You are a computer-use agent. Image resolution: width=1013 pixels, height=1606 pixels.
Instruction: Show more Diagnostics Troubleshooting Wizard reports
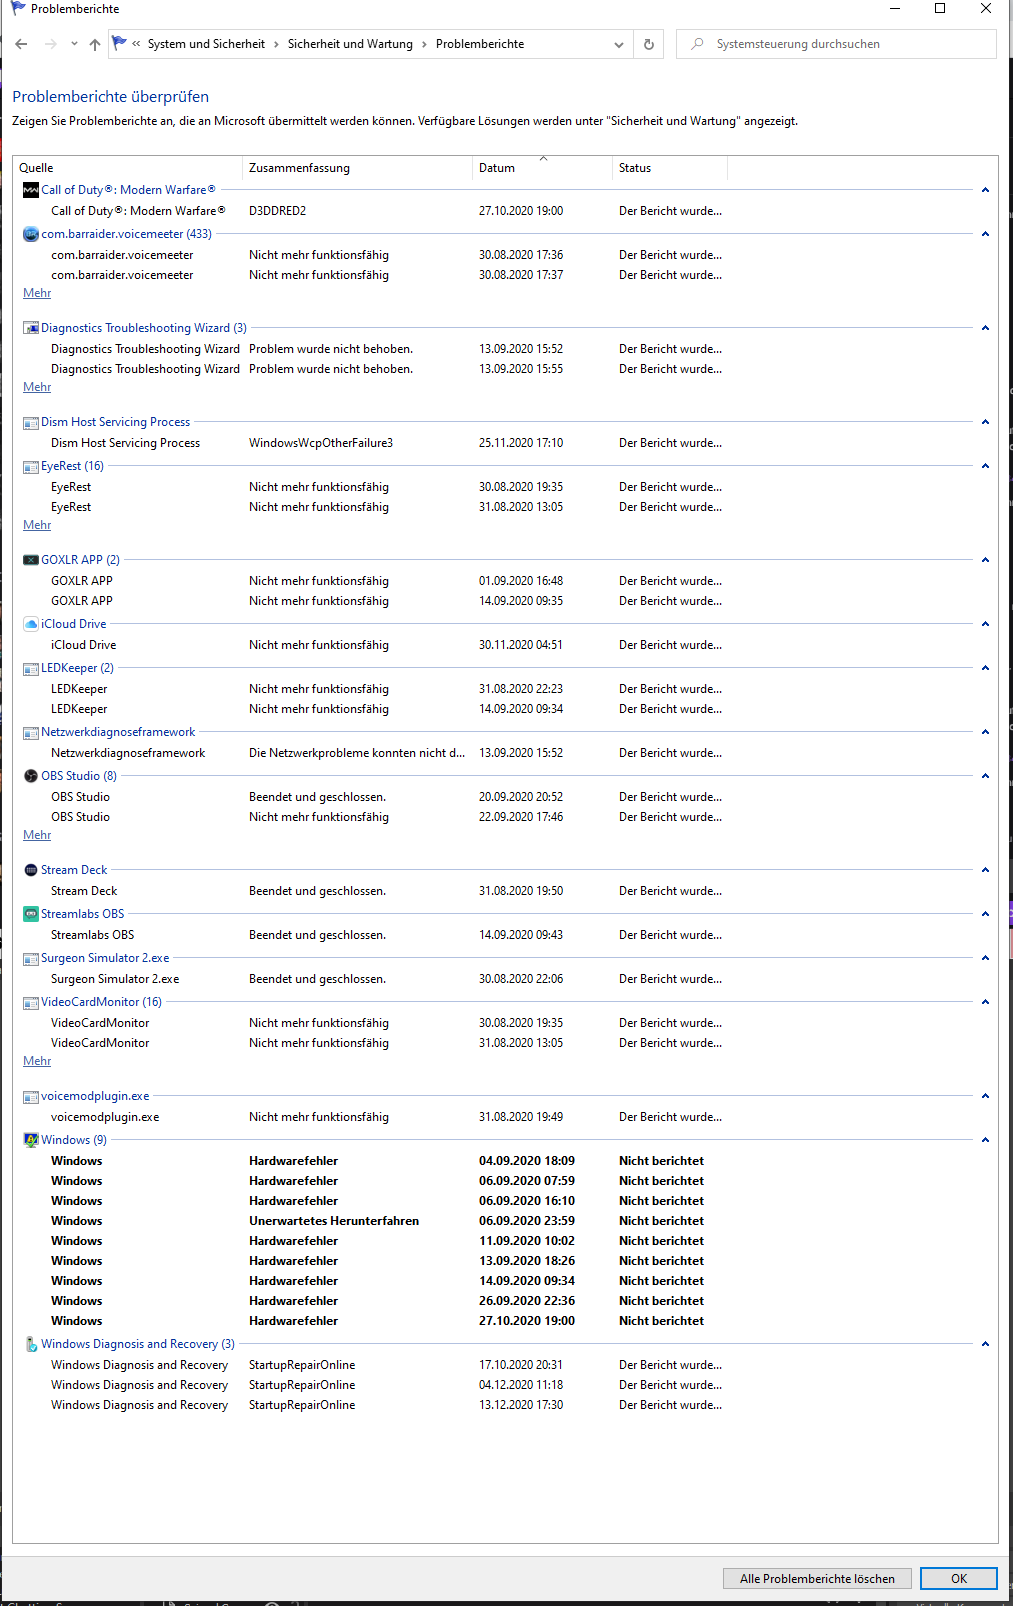coord(37,387)
